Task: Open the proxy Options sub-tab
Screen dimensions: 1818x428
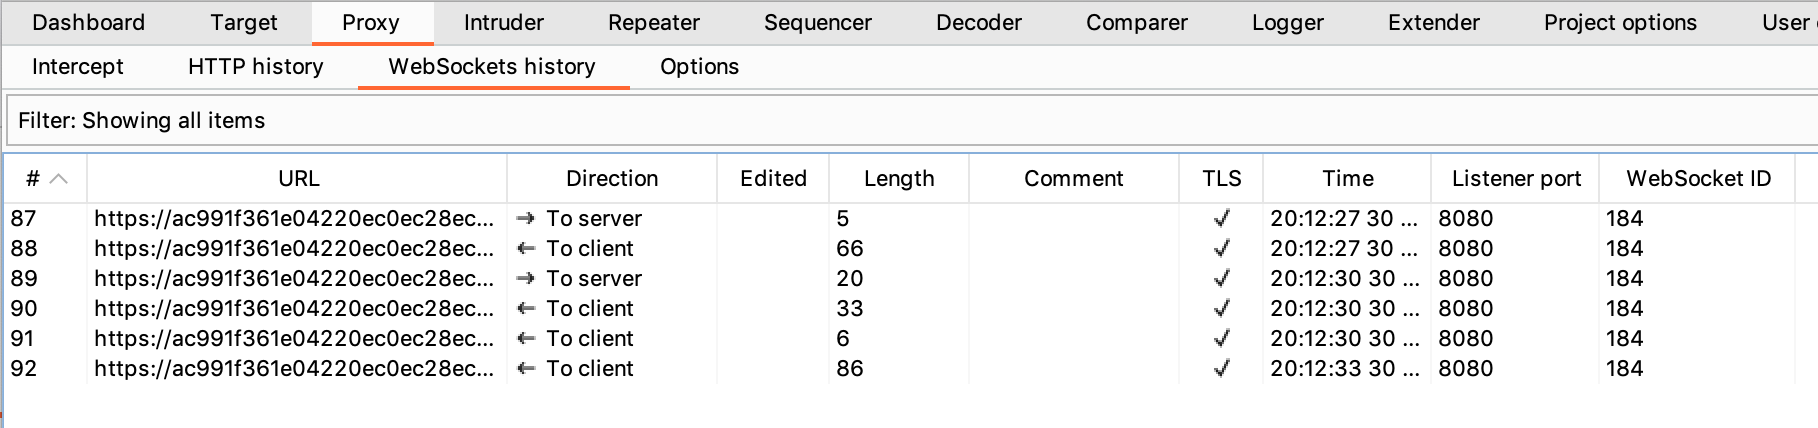Action: pyautogui.click(x=699, y=67)
